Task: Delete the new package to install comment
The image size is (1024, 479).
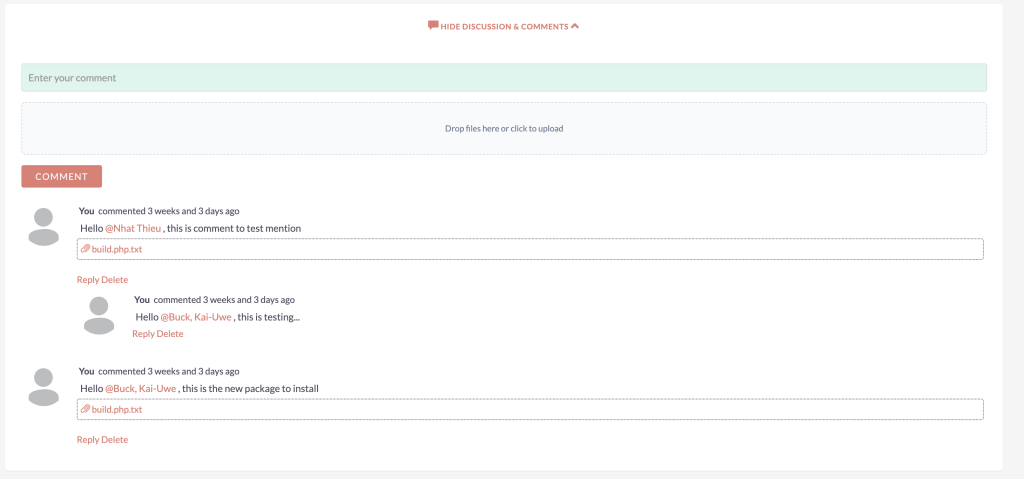Action: (x=115, y=440)
